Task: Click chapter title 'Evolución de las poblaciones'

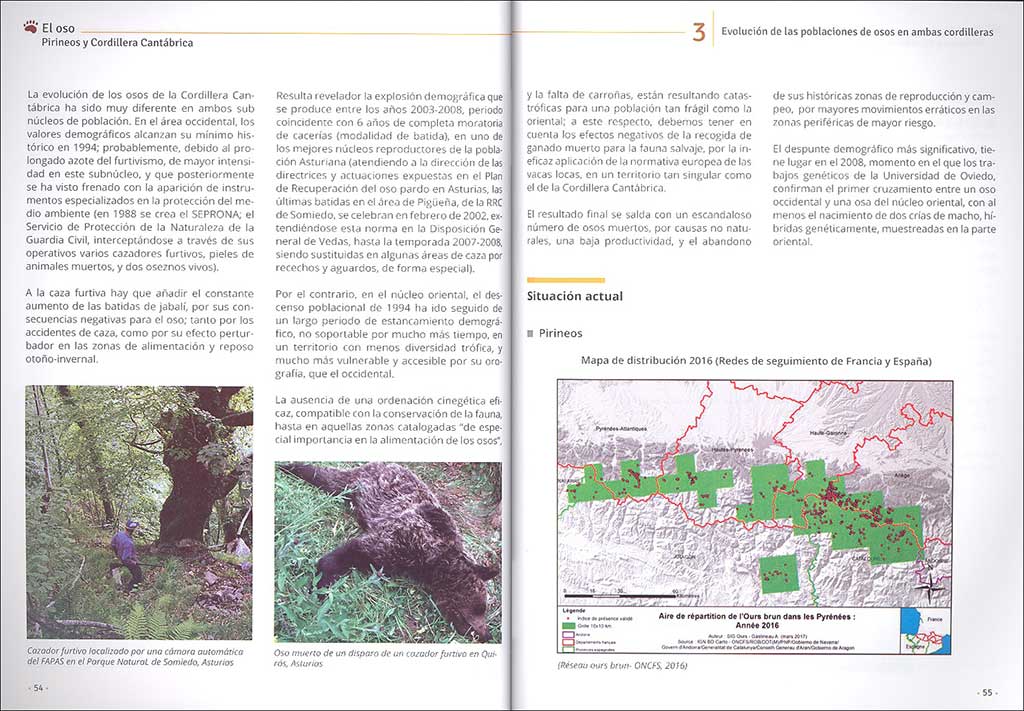Action: (857, 32)
